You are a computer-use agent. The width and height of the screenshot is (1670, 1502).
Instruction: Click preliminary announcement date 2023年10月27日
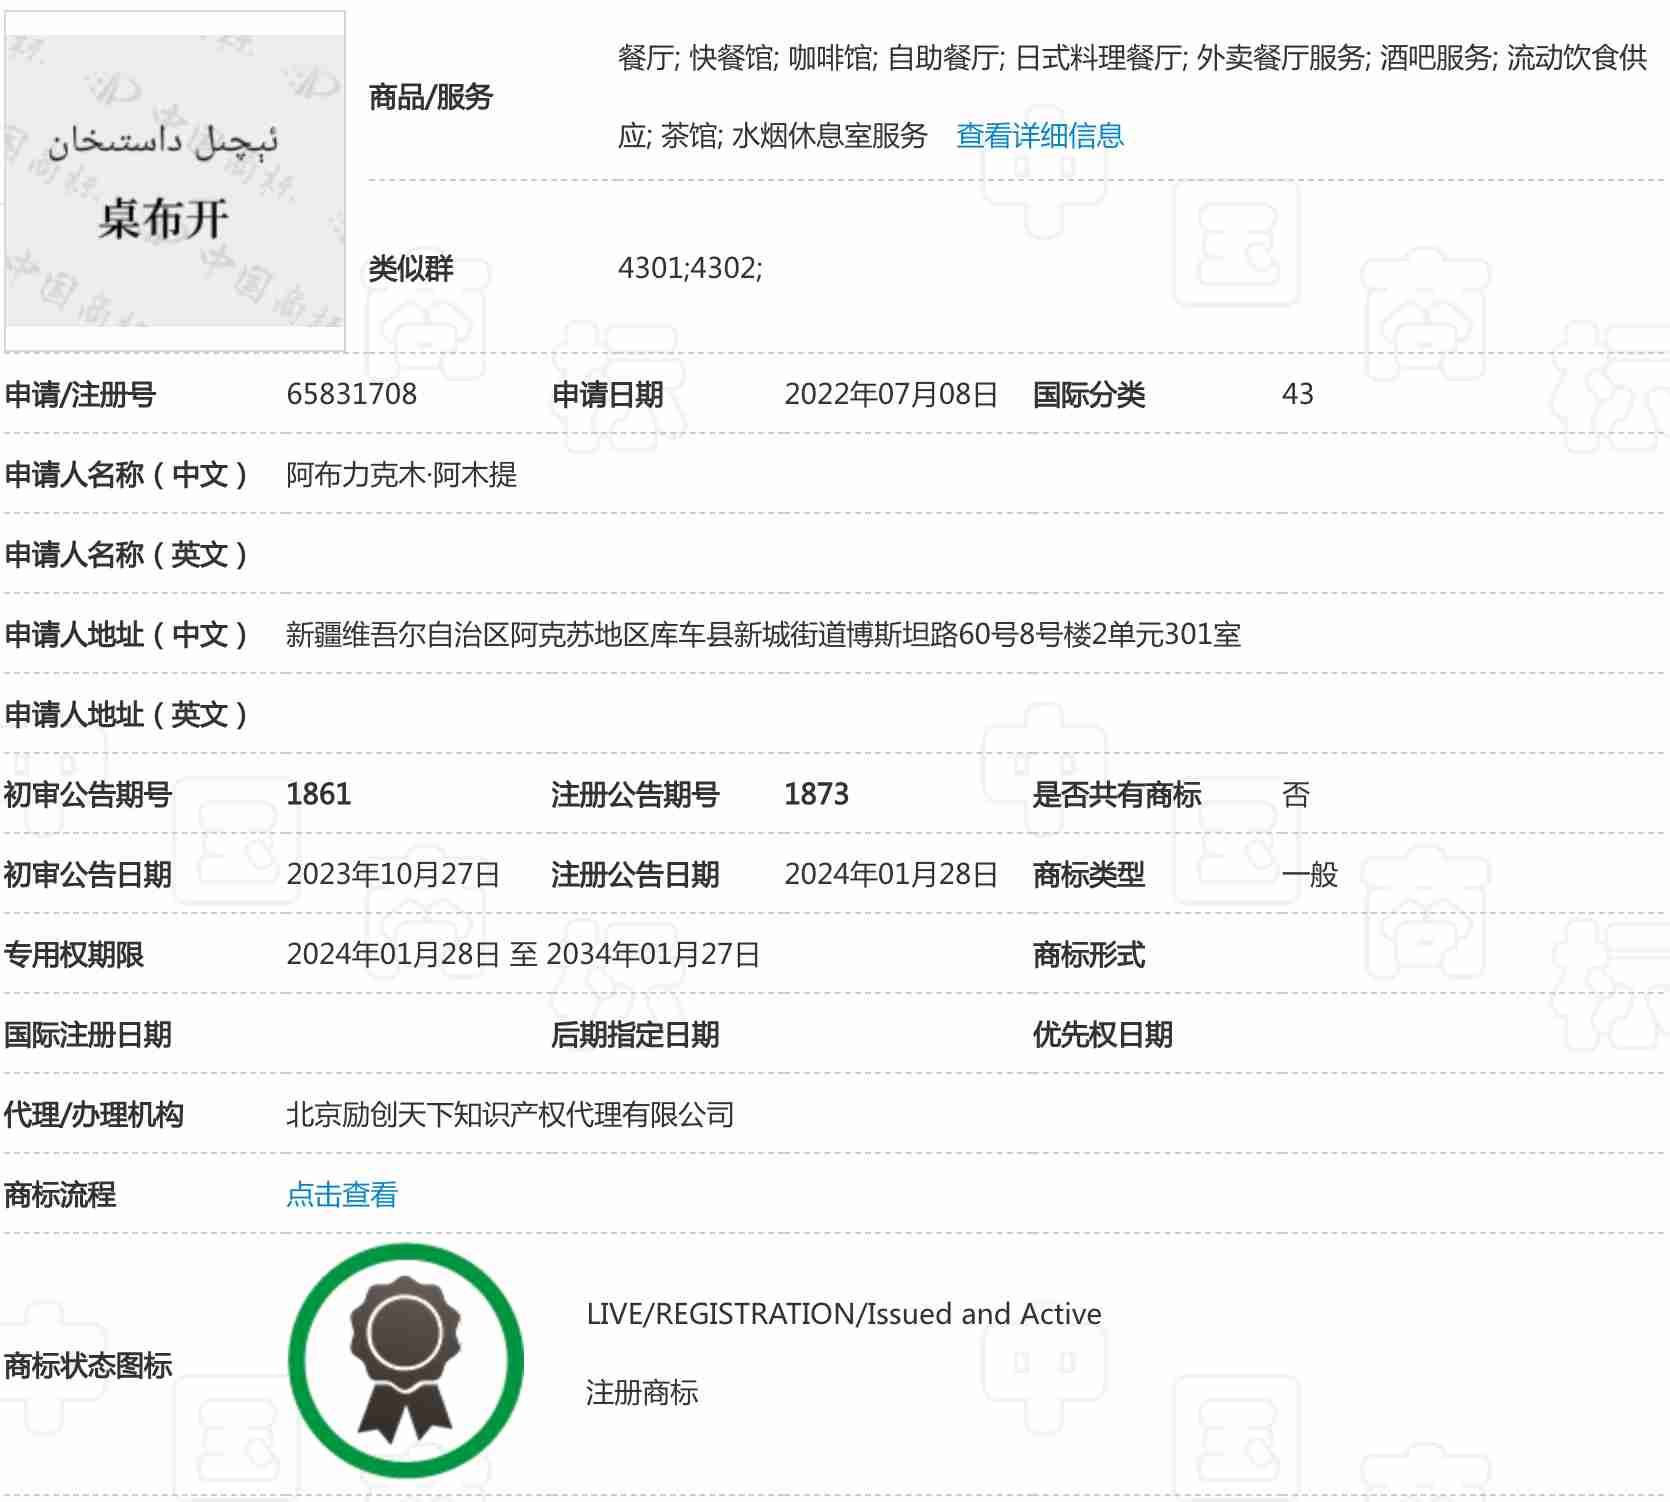pyautogui.click(x=393, y=874)
